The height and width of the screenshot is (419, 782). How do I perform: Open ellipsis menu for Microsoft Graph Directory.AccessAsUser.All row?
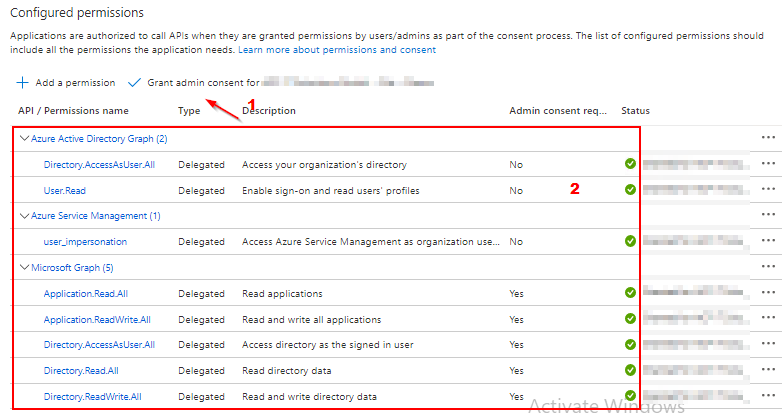pos(768,344)
